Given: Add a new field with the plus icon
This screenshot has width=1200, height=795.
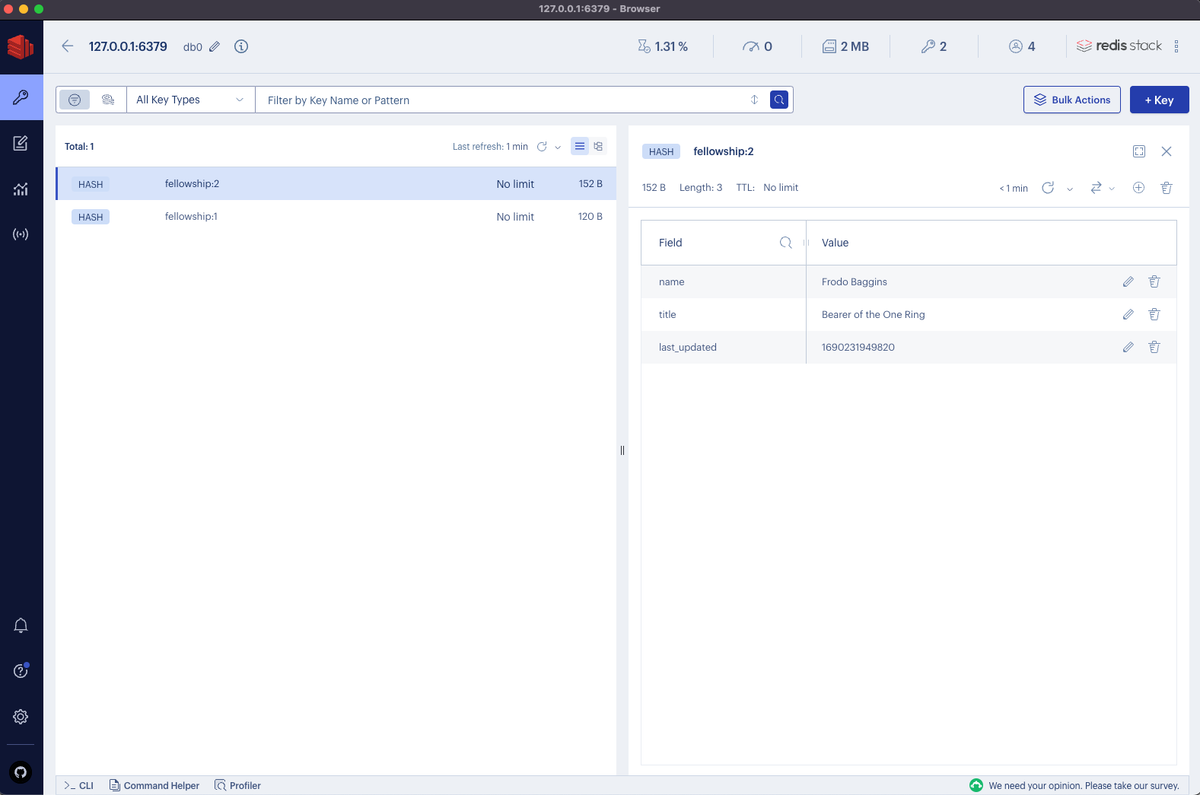Looking at the screenshot, I should [1138, 187].
